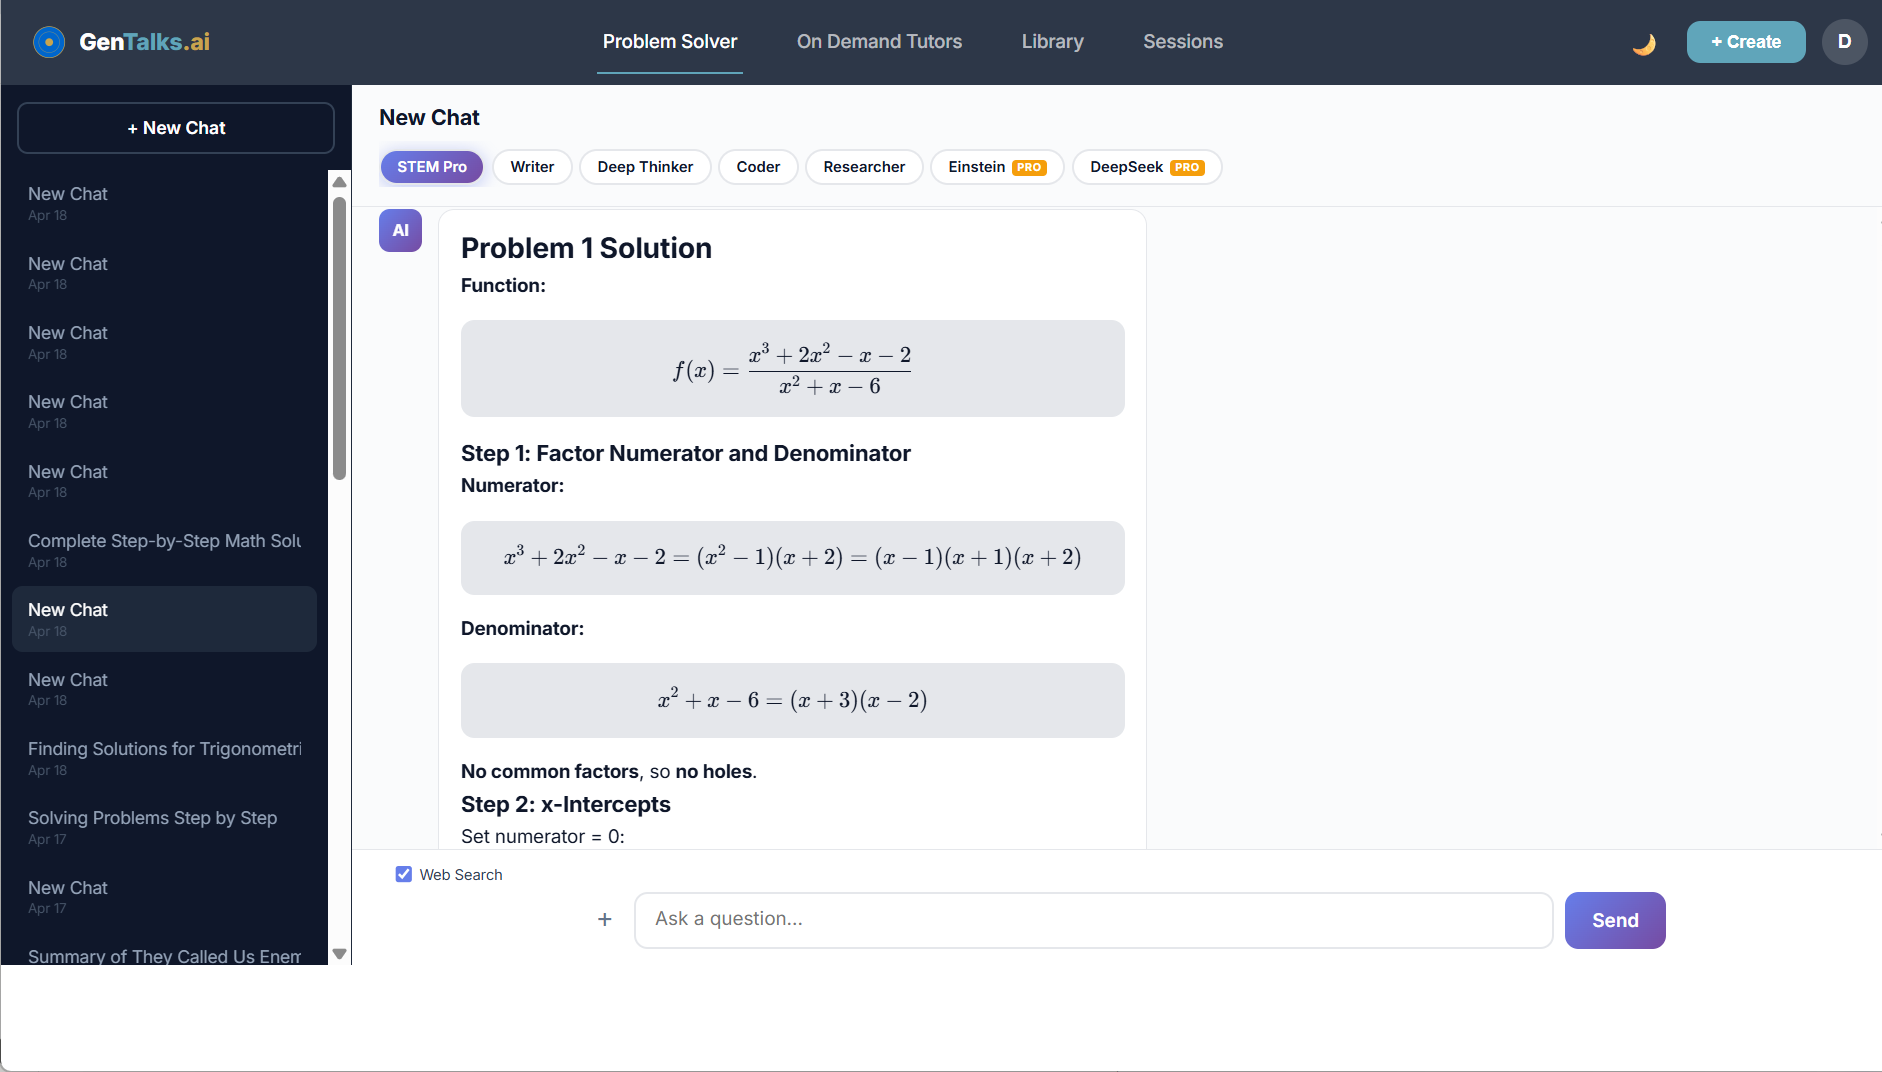Click the + Create button
Screen dimensions: 1882x1072
pos(1745,42)
